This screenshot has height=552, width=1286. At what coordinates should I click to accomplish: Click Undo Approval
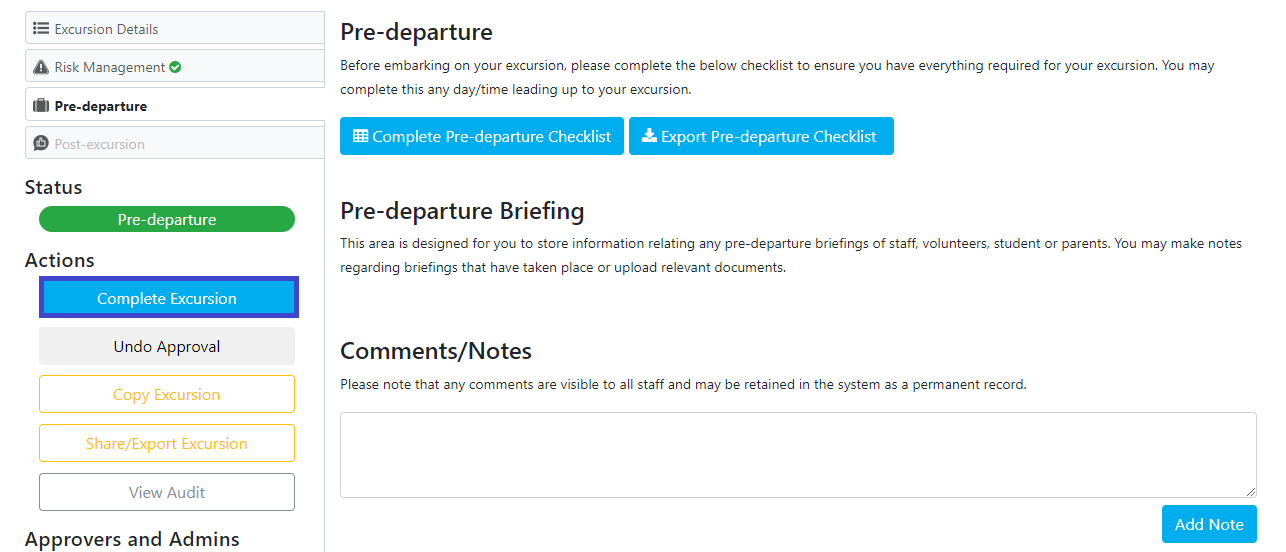click(167, 346)
